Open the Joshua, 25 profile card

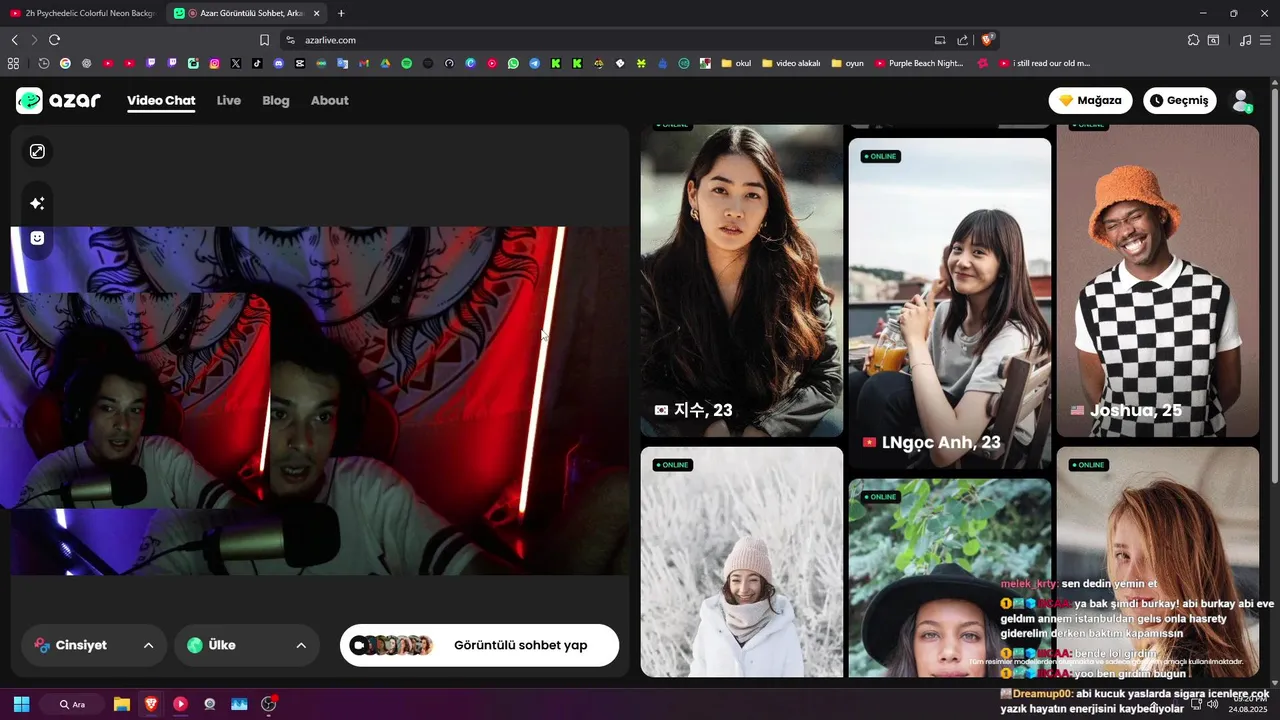point(1158,280)
